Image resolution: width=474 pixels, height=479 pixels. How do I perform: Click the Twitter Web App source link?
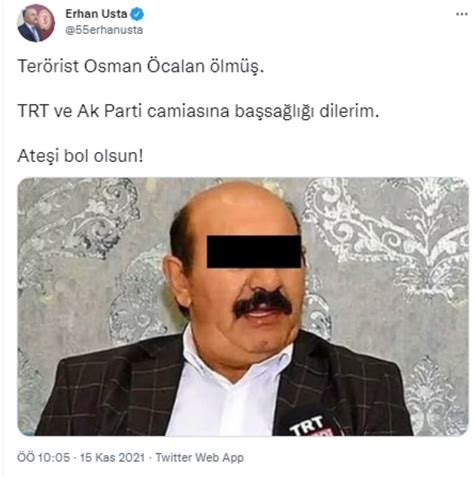(x=200, y=457)
